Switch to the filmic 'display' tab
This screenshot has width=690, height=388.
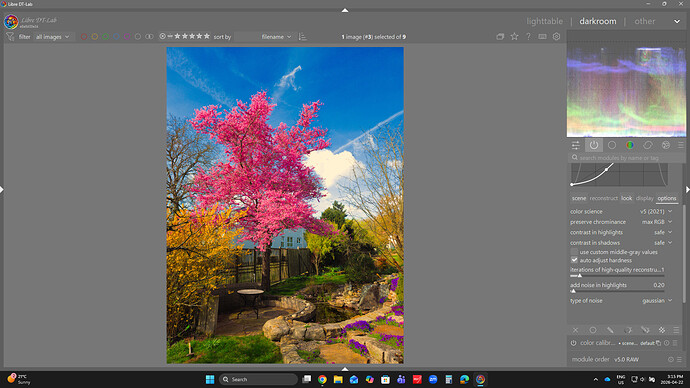point(644,198)
